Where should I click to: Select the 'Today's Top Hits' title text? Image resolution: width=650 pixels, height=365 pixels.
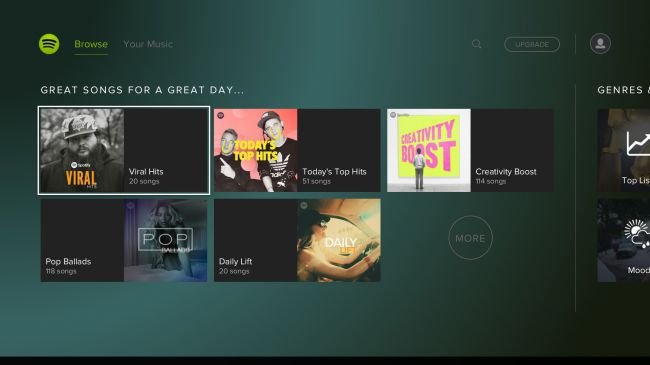tap(334, 172)
